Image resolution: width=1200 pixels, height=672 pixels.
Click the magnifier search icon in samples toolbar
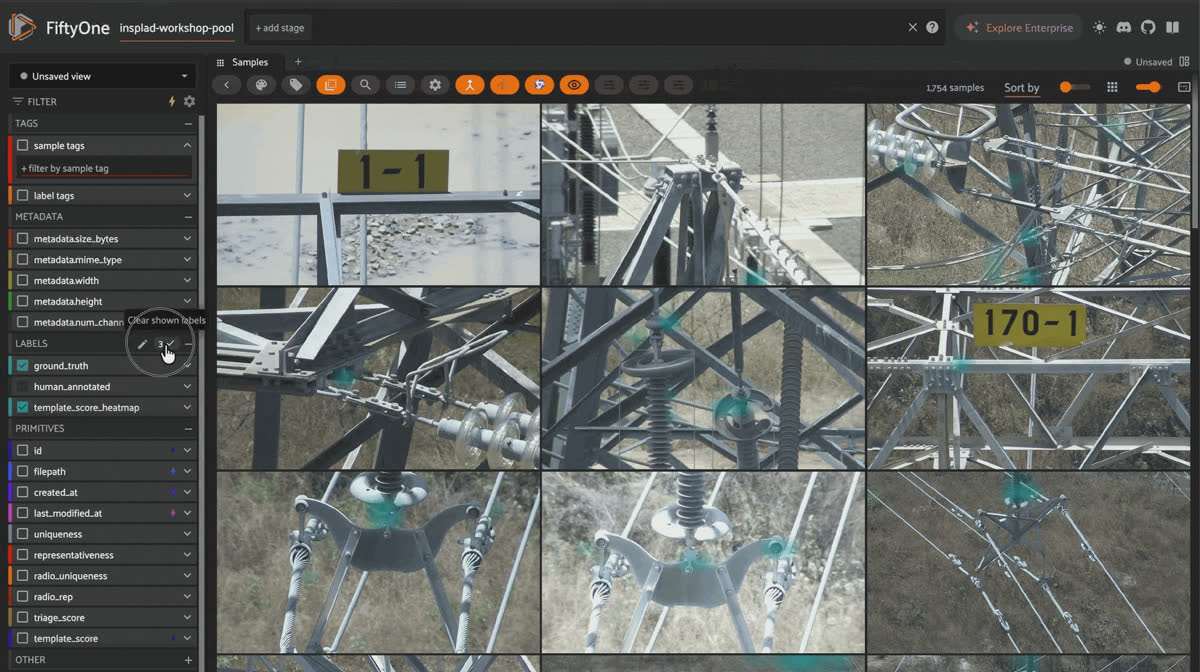point(365,85)
